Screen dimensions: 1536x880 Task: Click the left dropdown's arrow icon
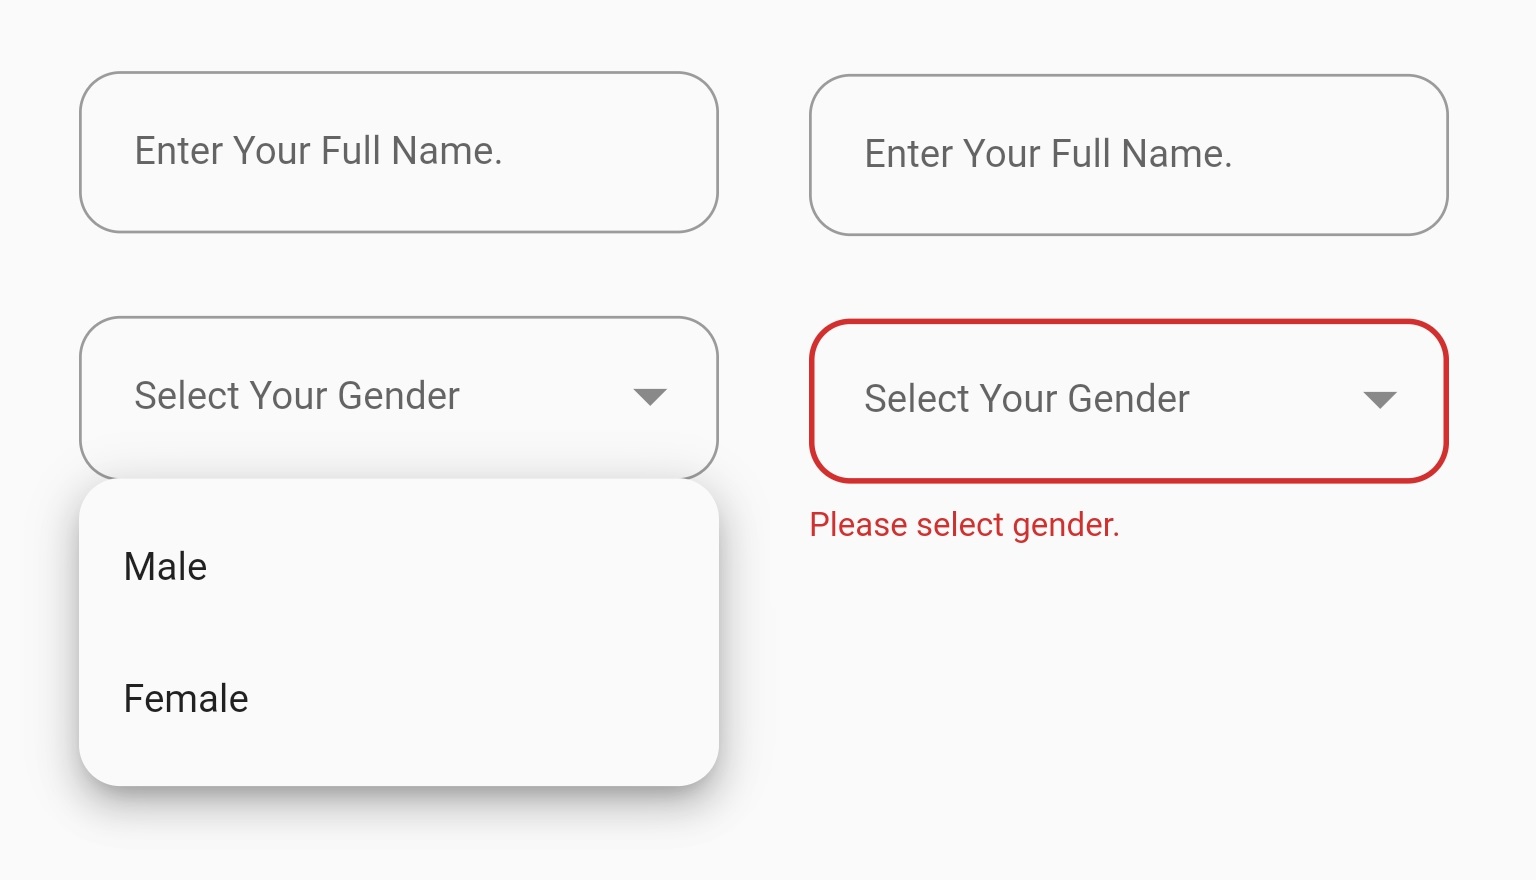tap(650, 396)
